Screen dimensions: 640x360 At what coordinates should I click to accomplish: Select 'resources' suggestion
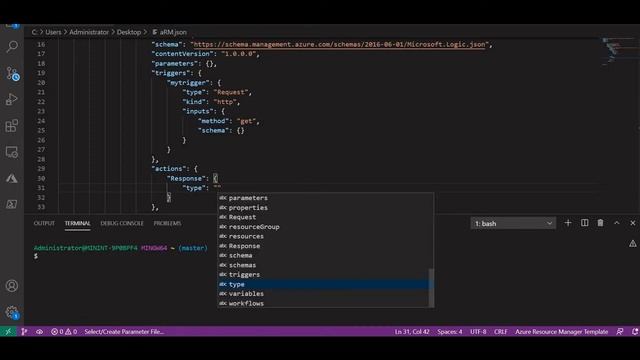point(325,236)
